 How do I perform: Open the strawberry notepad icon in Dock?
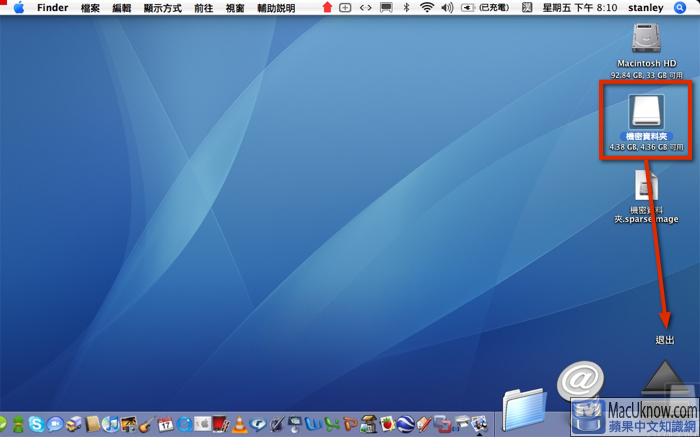[387, 424]
